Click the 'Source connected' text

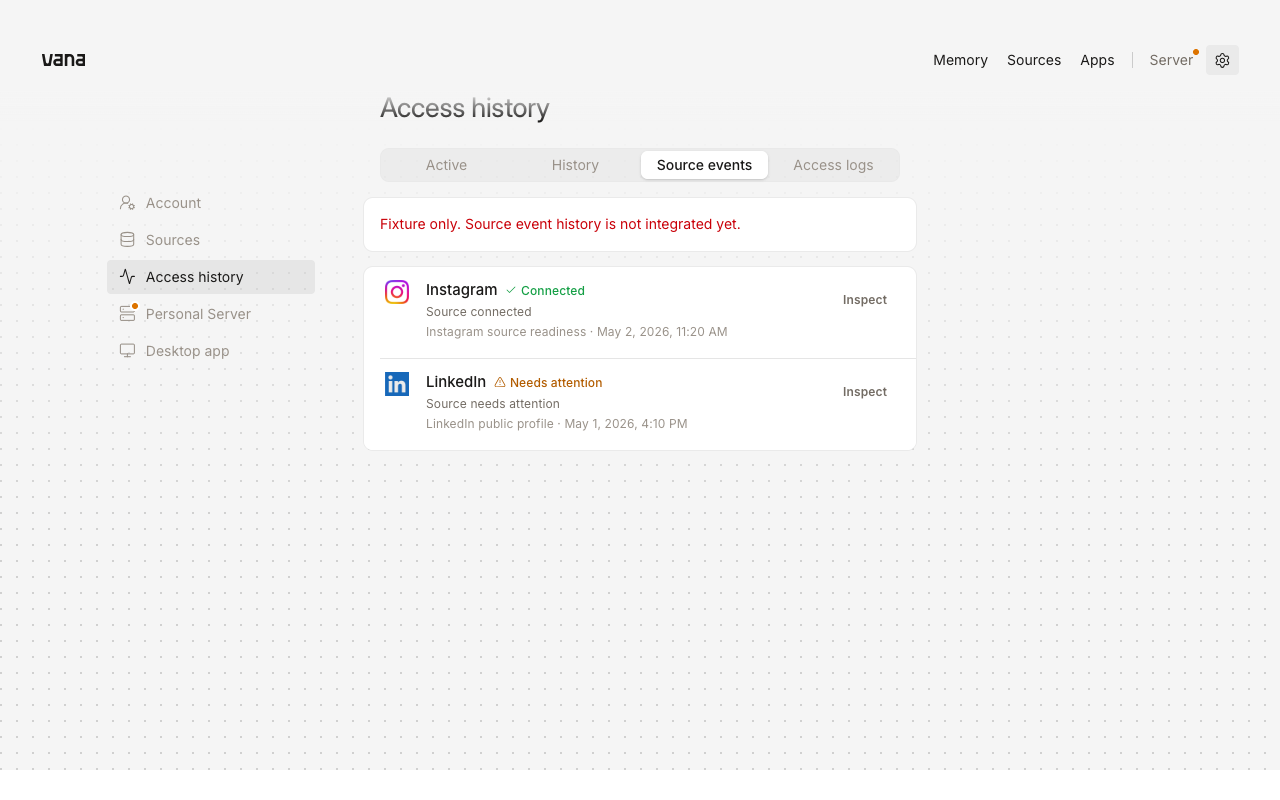pos(479,312)
